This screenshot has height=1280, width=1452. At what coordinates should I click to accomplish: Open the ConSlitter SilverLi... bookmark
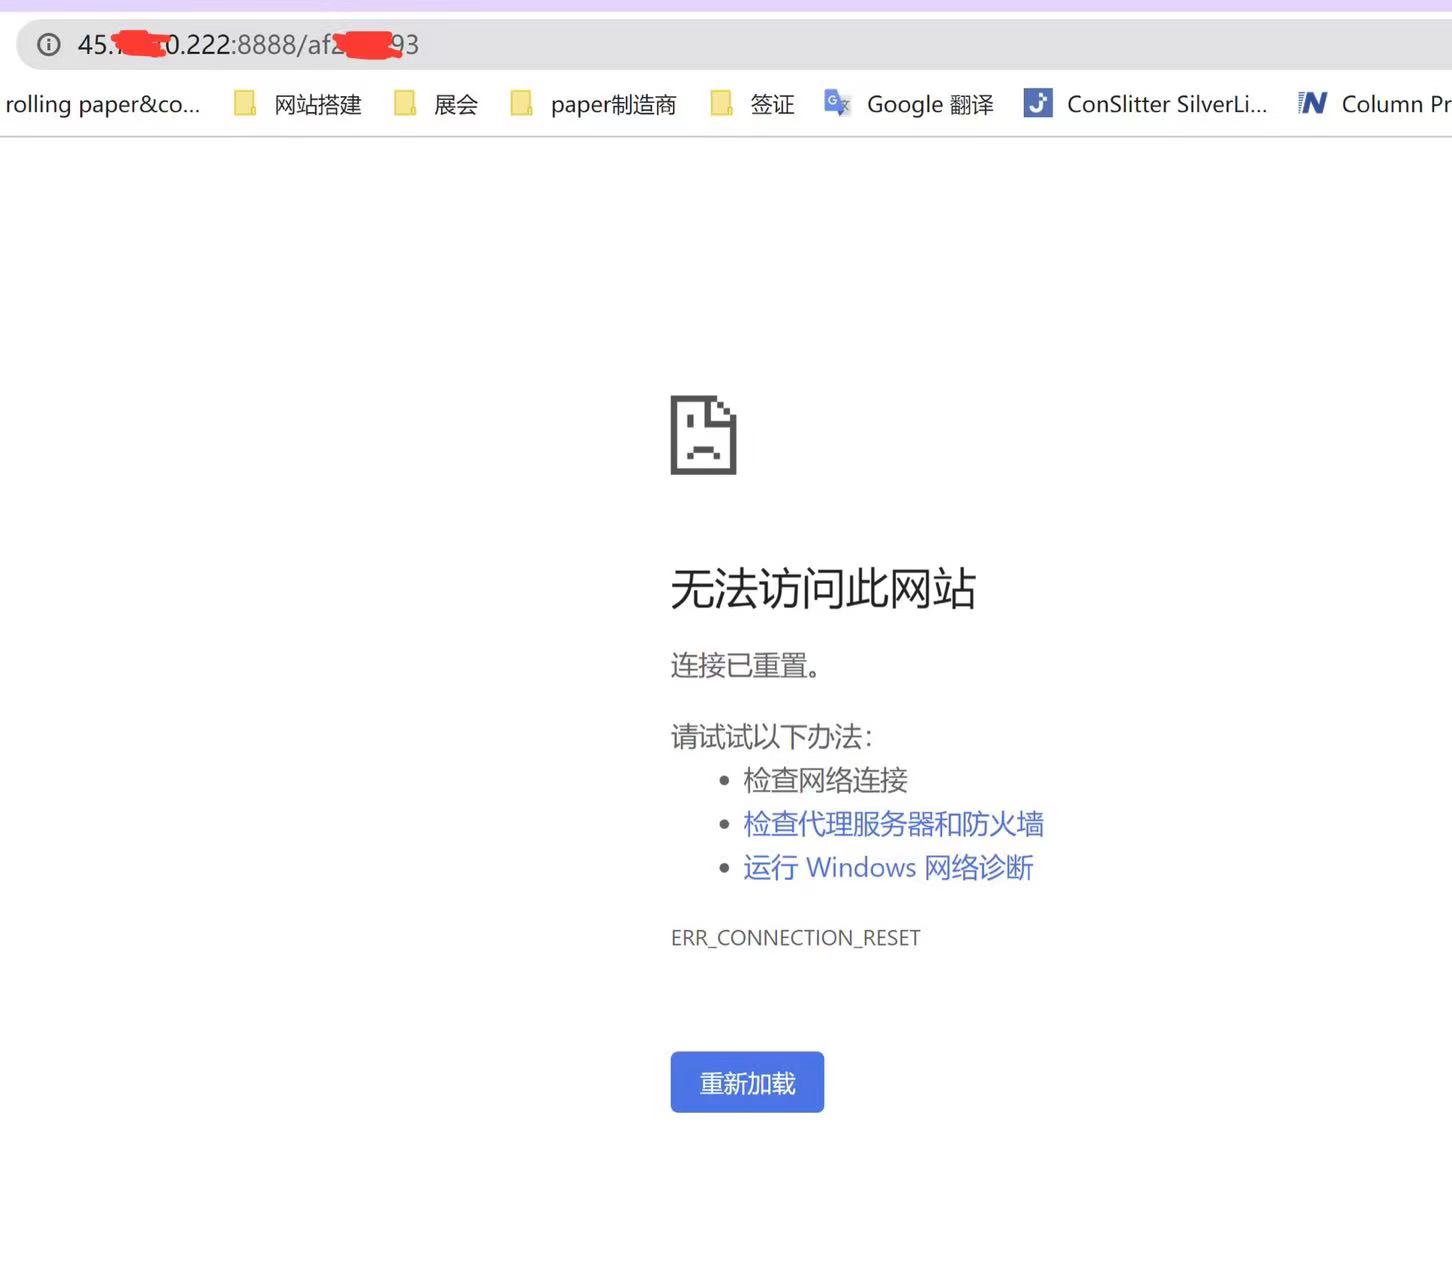[x=1146, y=104]
